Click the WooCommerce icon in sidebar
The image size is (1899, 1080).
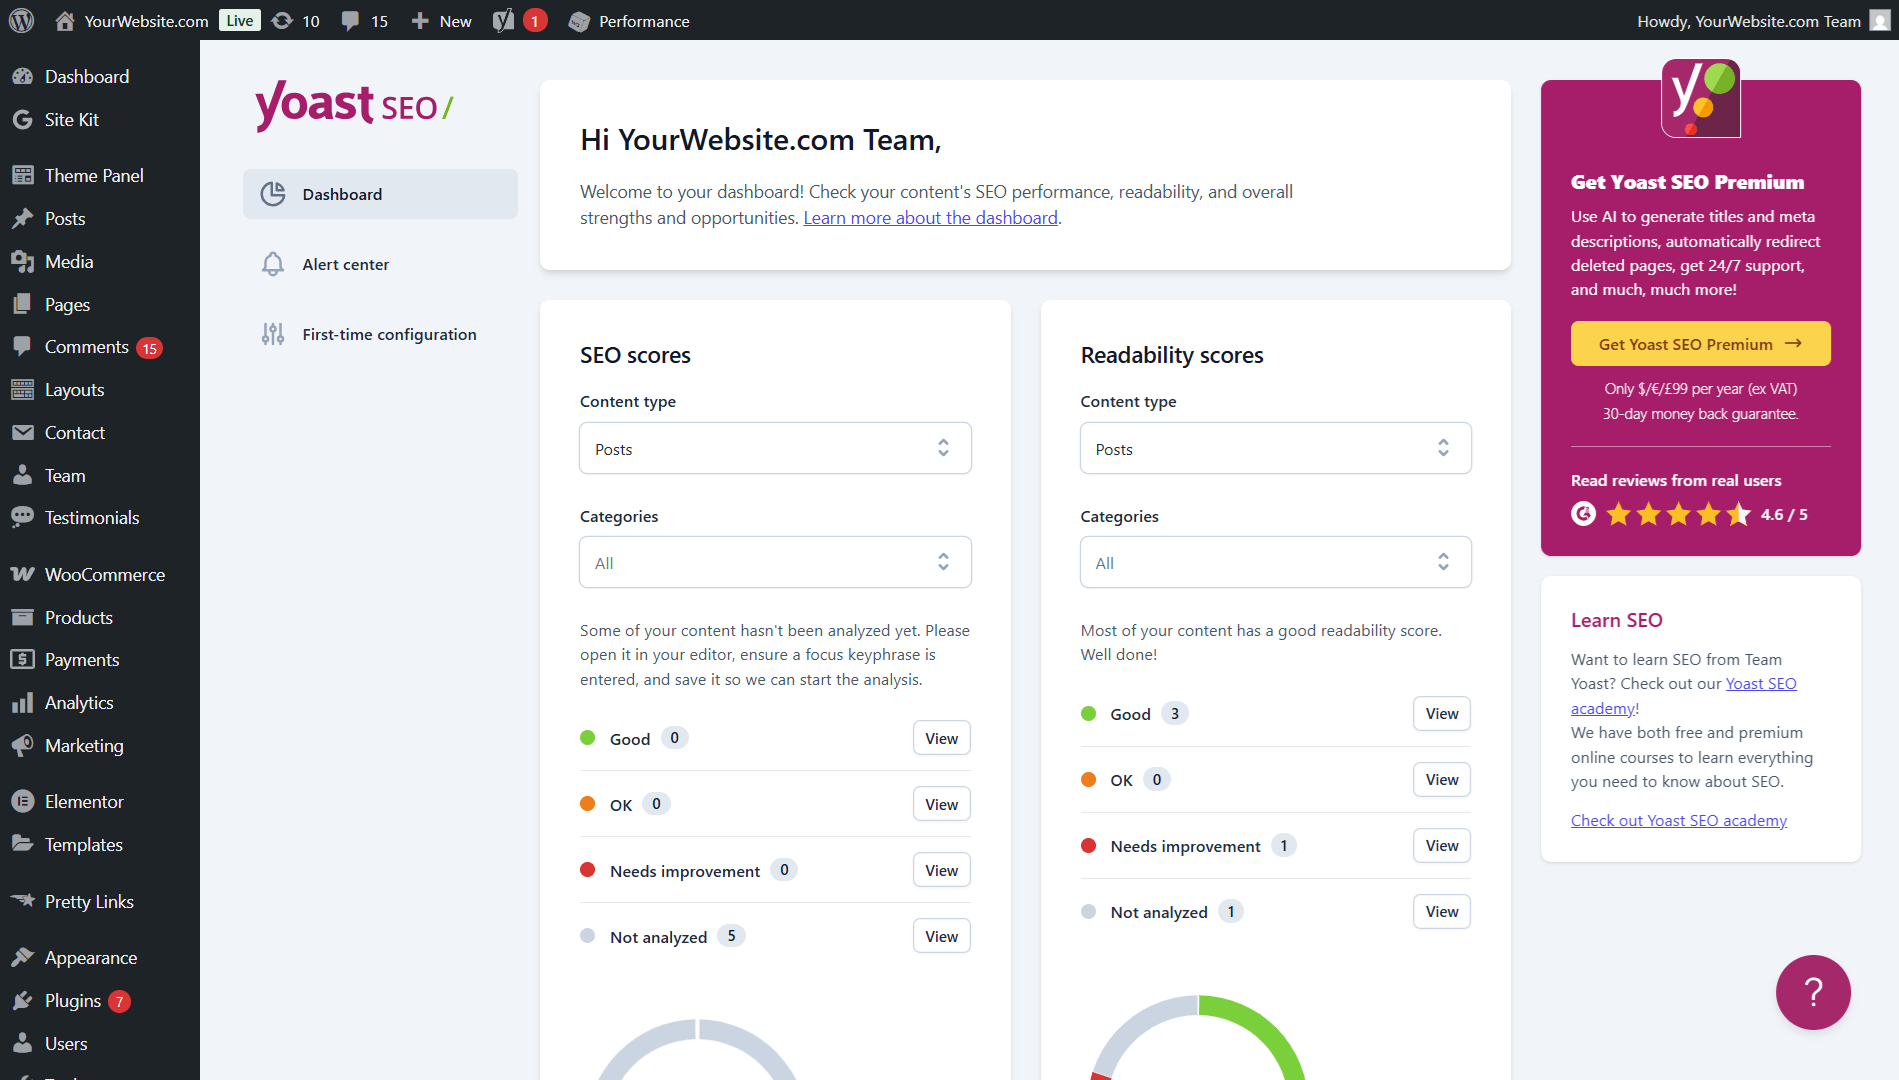pos(22,575)
